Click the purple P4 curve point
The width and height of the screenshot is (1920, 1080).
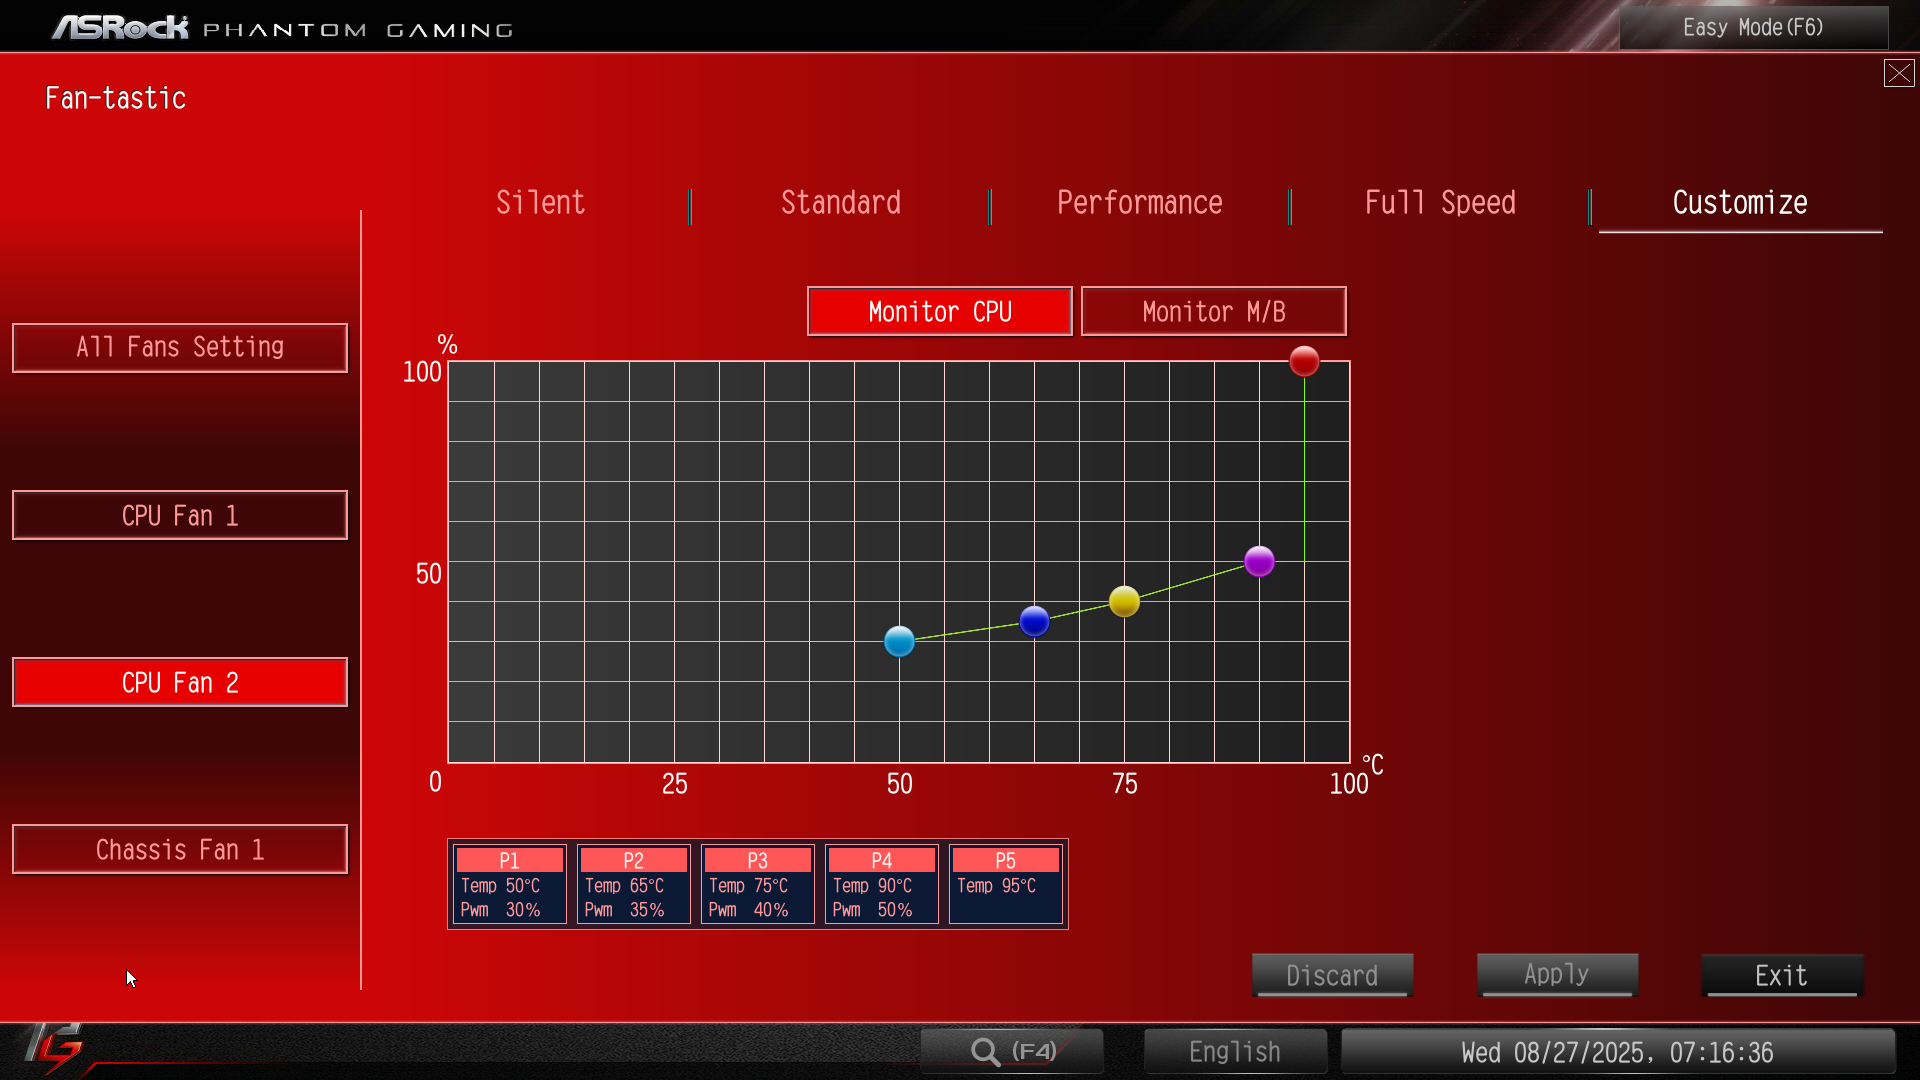(x=1259, y=561)
